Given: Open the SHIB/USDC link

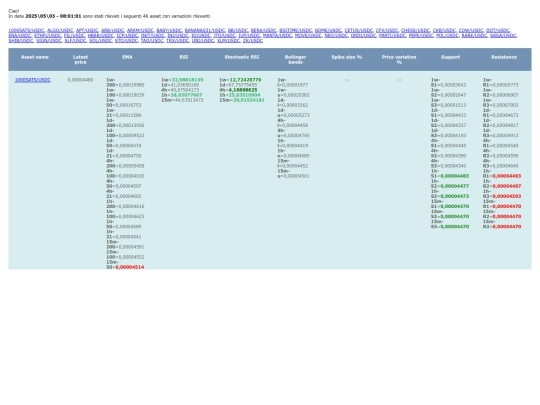Looking at the screenshot, I should click(21, 41).
